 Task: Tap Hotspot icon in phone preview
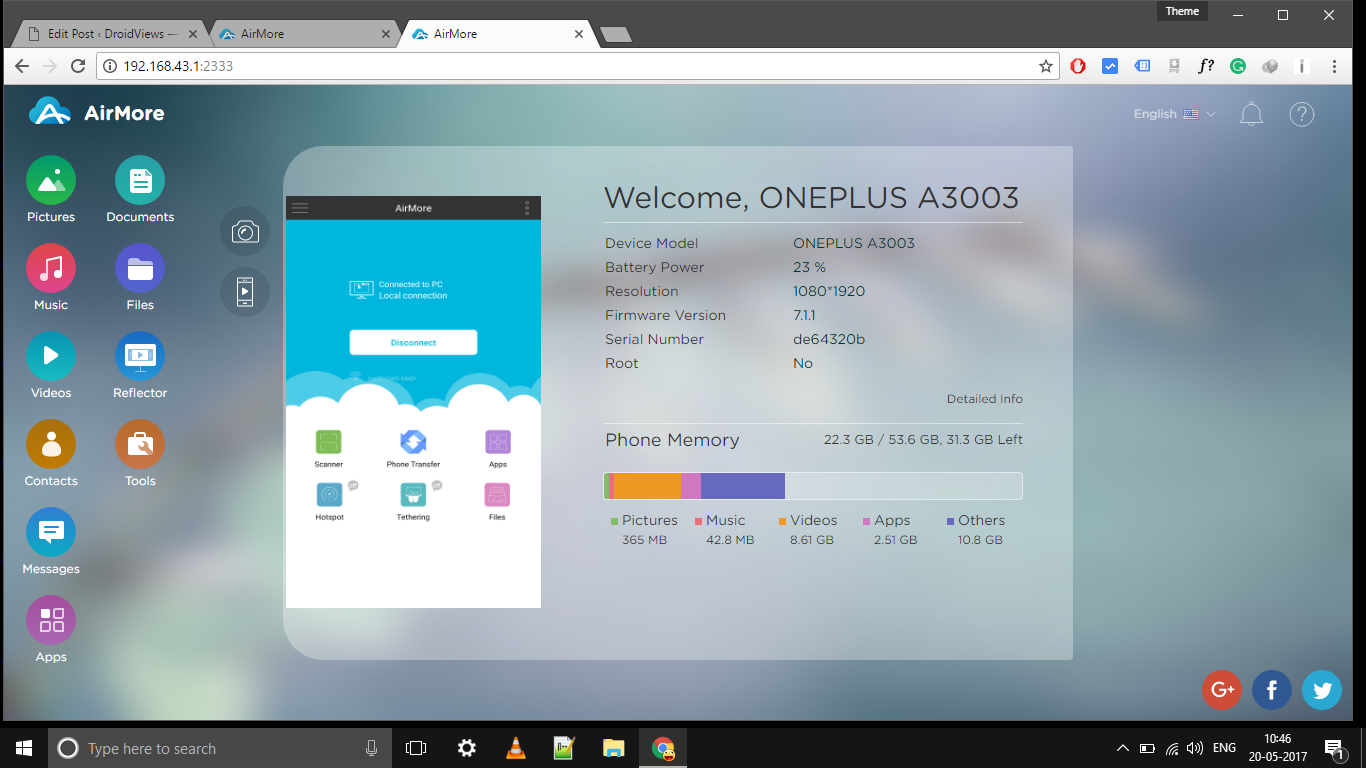[x=329, y=495]
